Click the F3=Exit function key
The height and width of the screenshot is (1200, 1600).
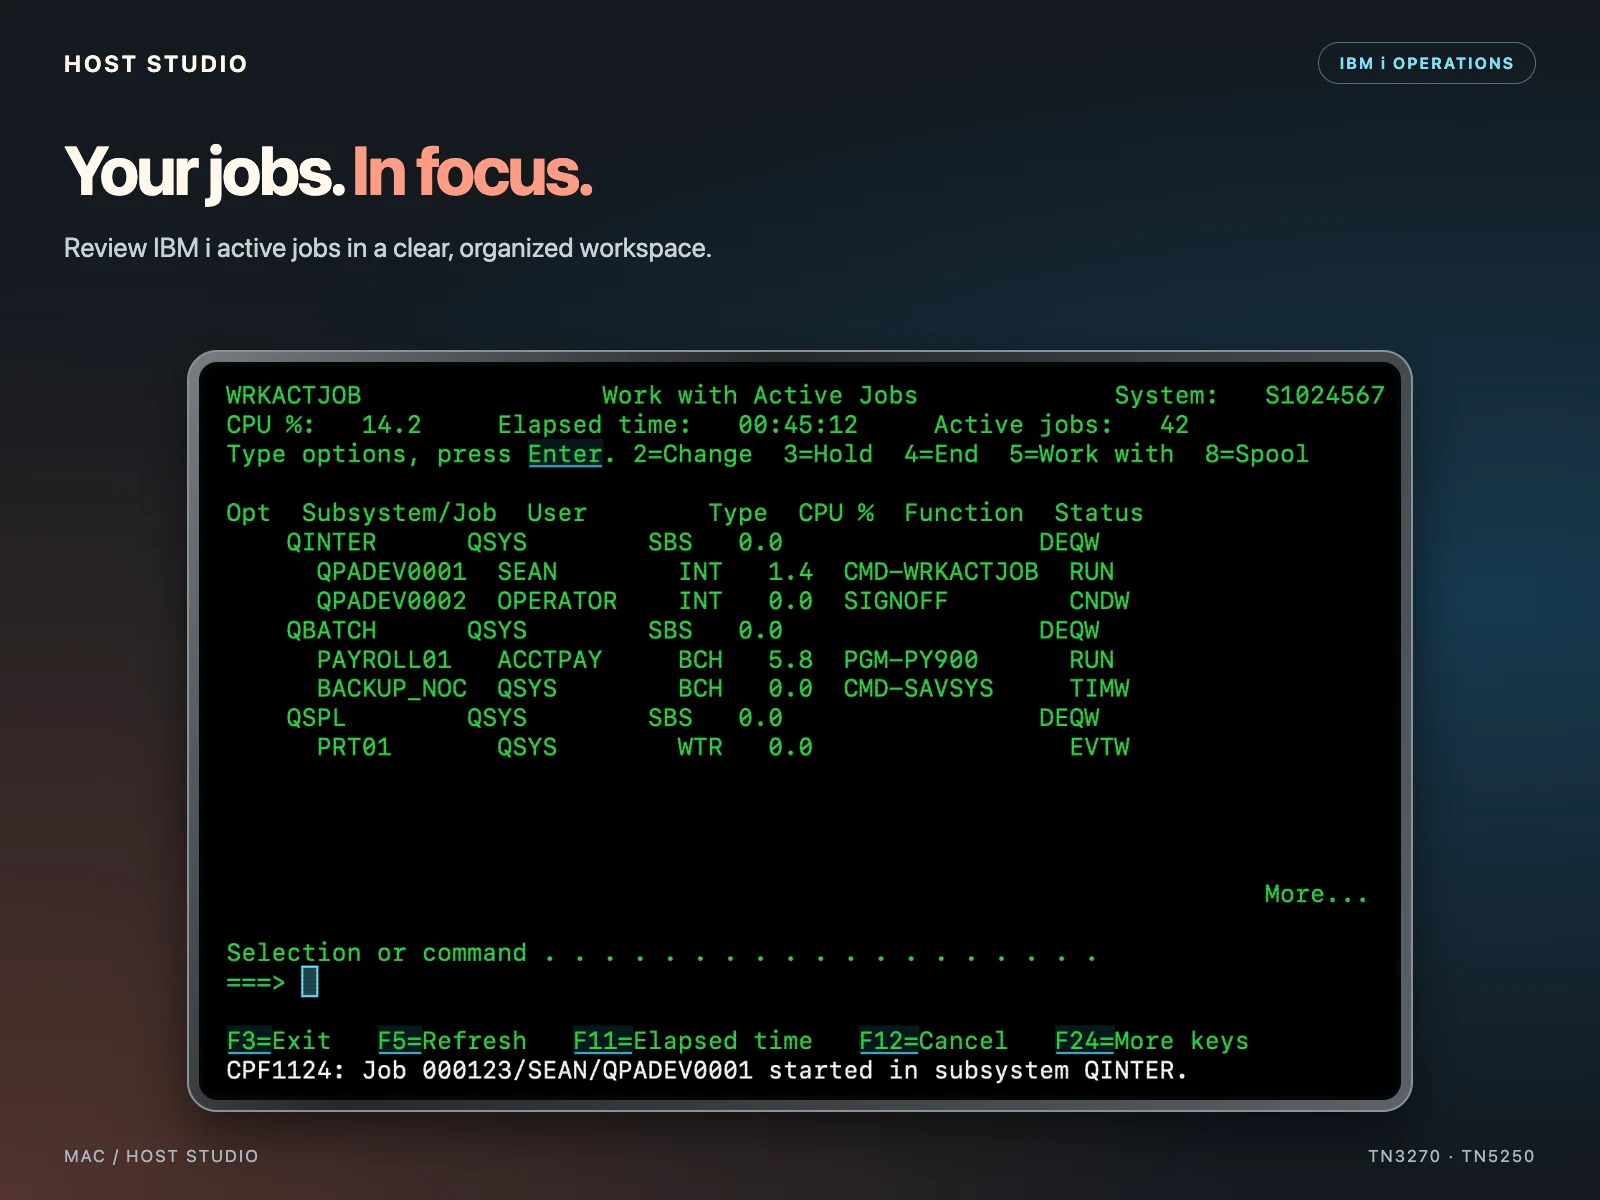click(278, 1041)
